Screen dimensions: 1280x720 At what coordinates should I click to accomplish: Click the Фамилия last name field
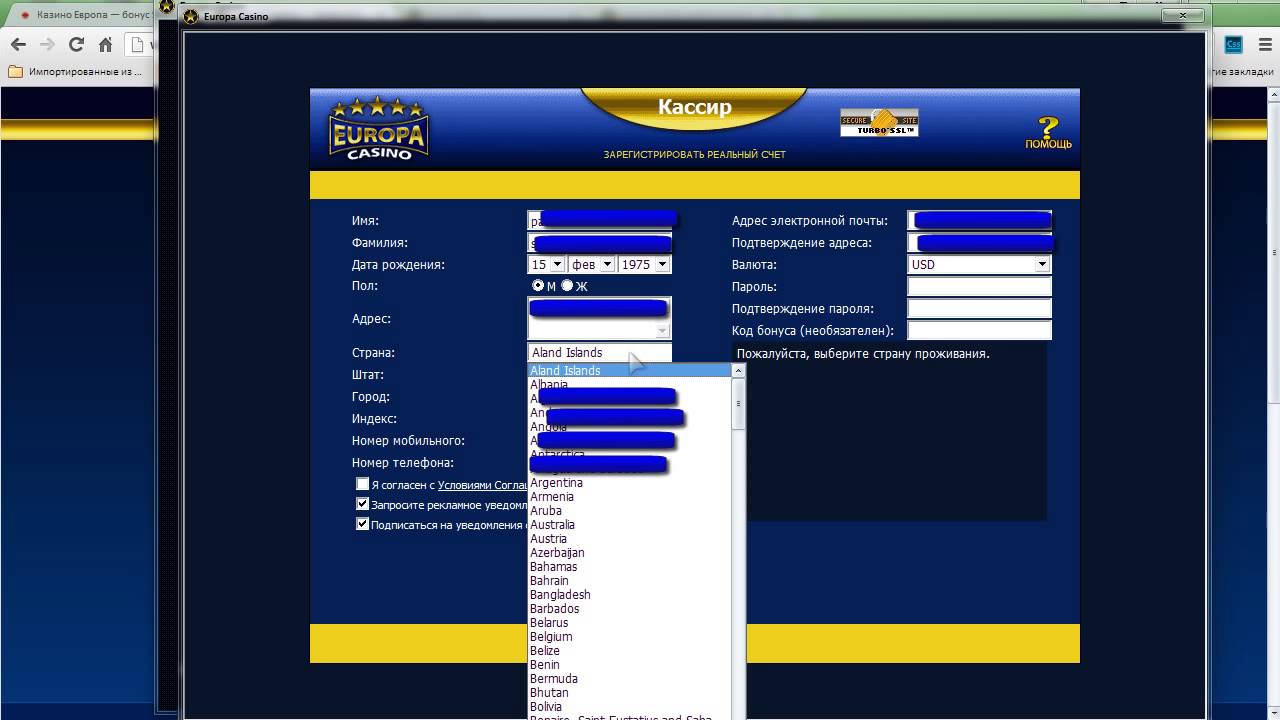tap(599, 243)
